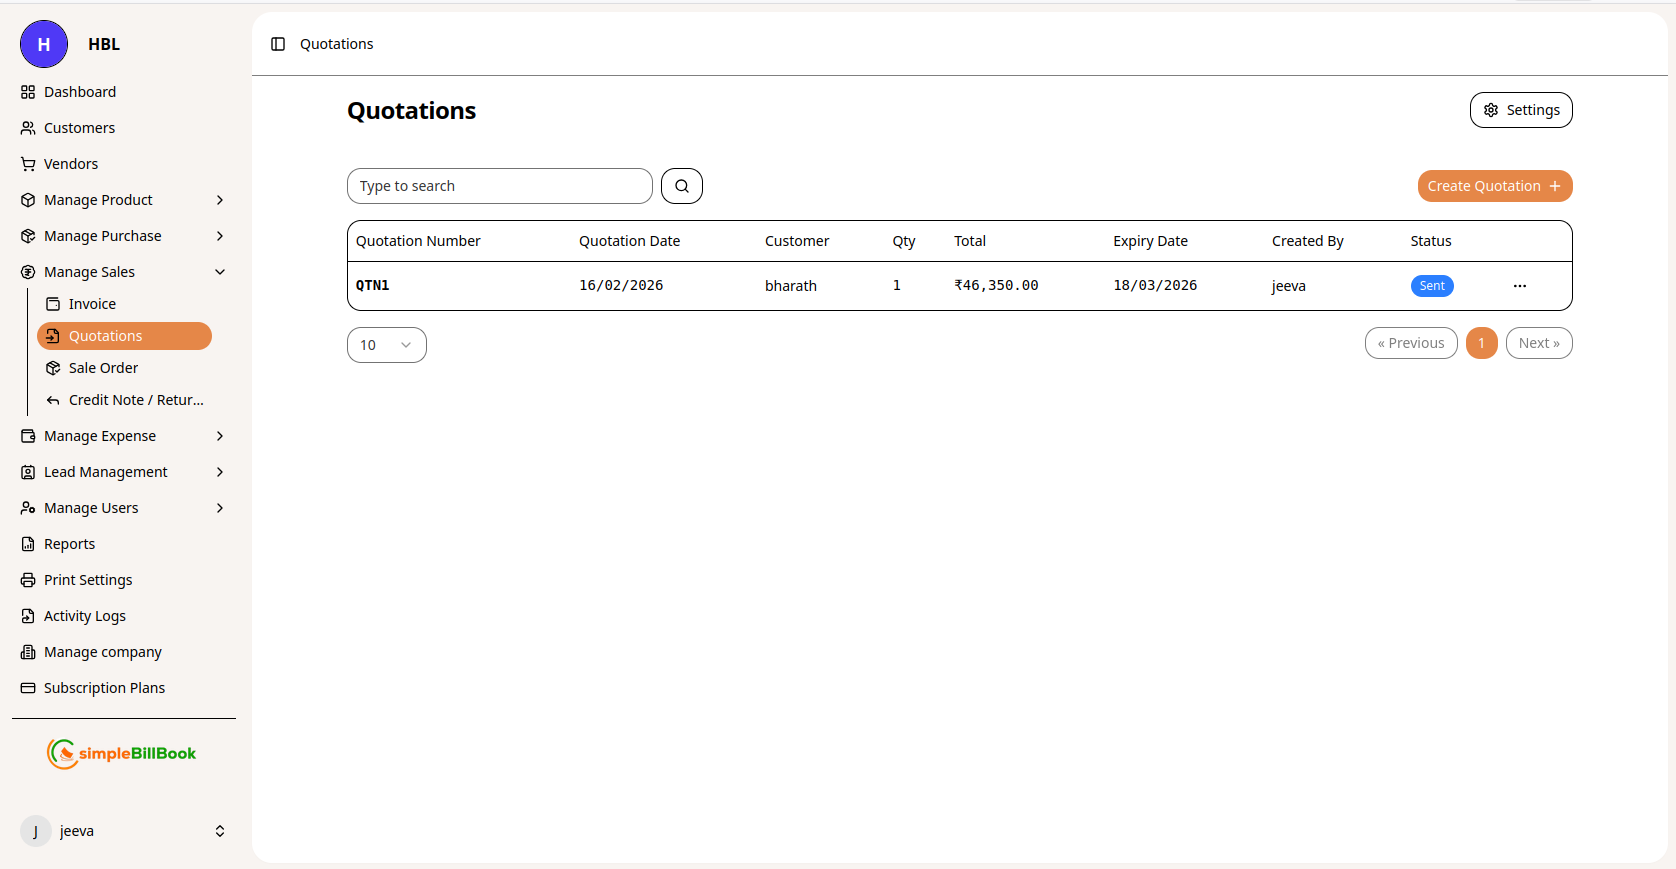Go to Print Settings in sidebar

tap(88, 580)
